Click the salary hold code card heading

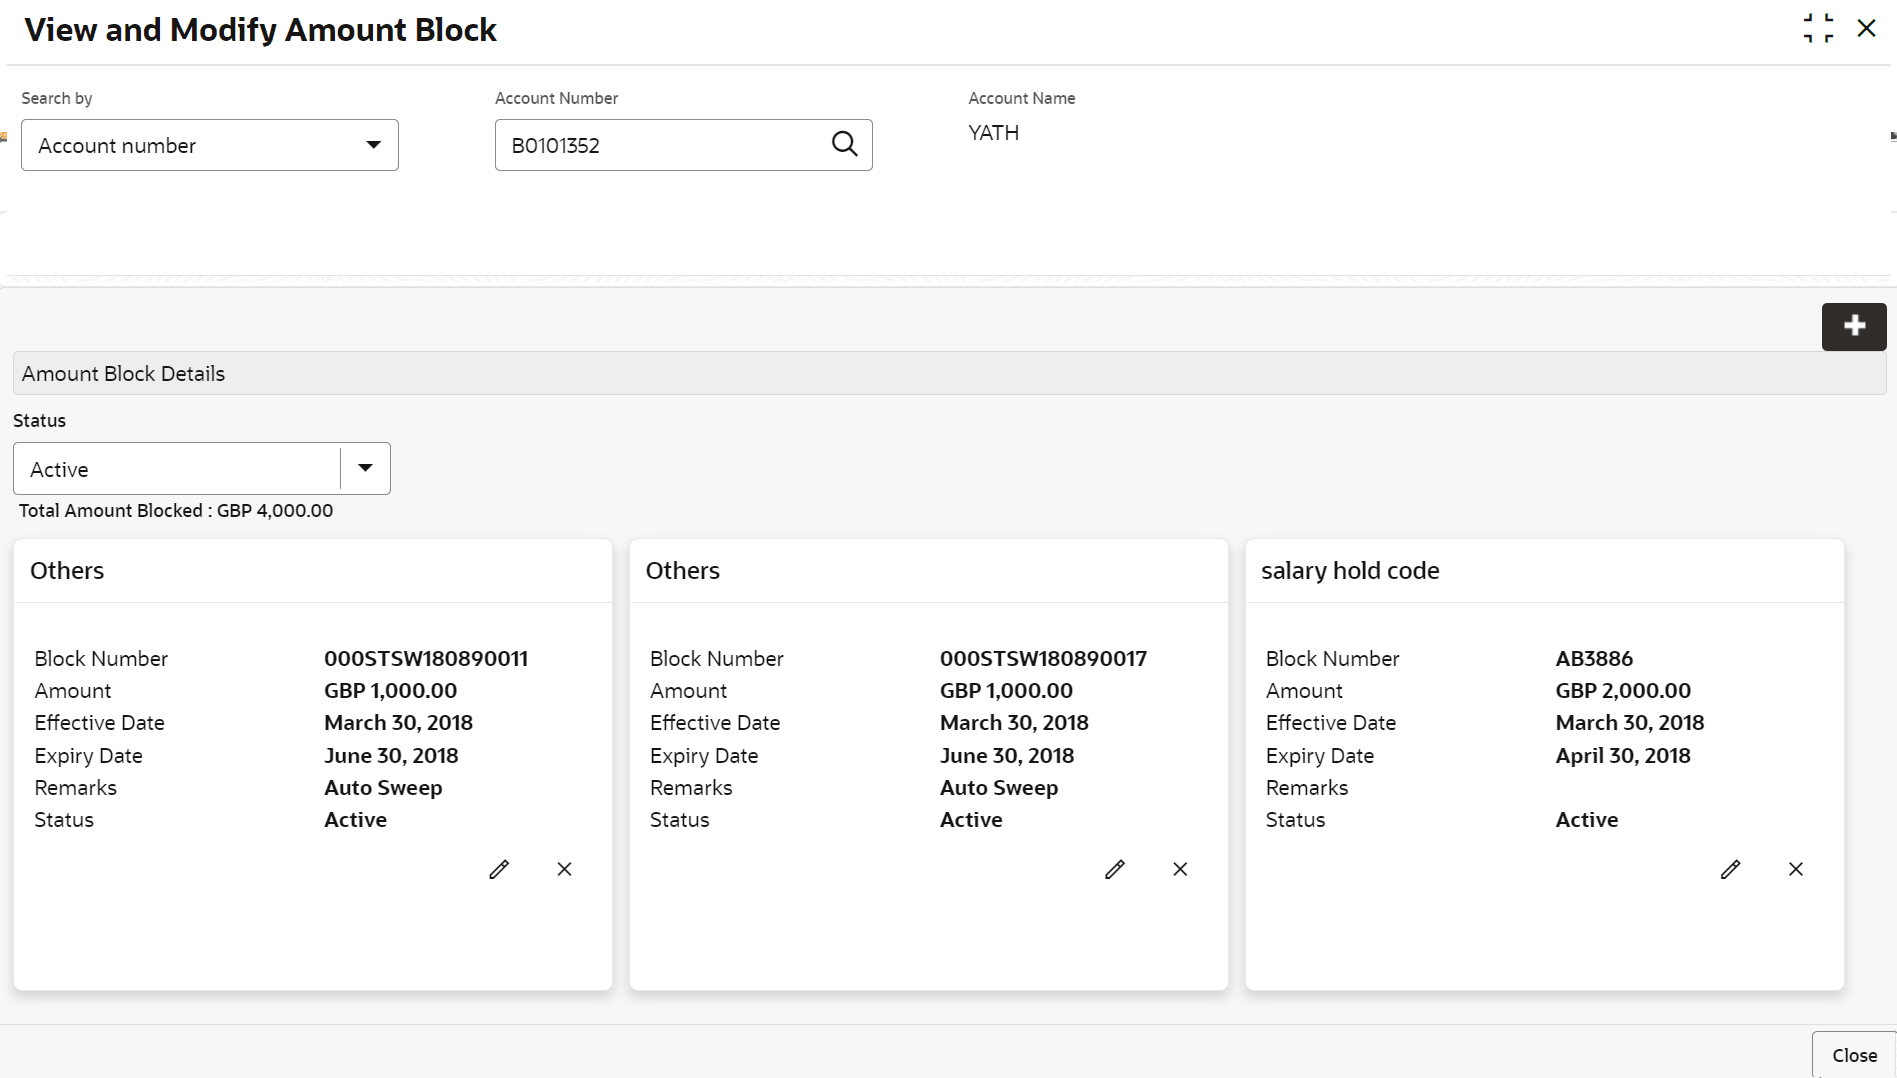tap(1349, 570)
